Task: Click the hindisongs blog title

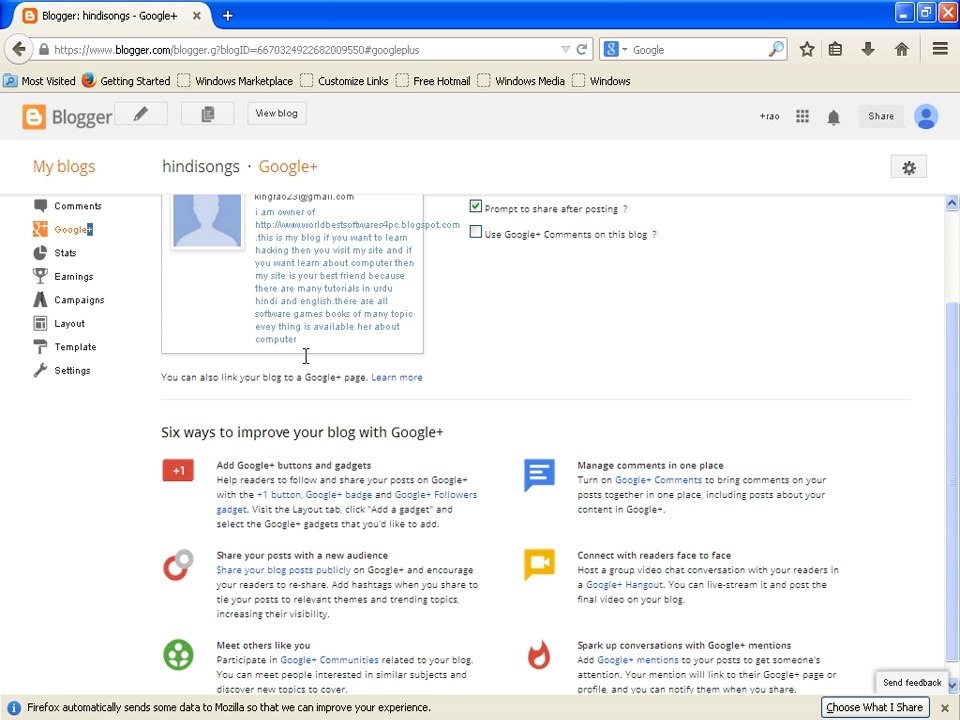Action: (201, 167)
